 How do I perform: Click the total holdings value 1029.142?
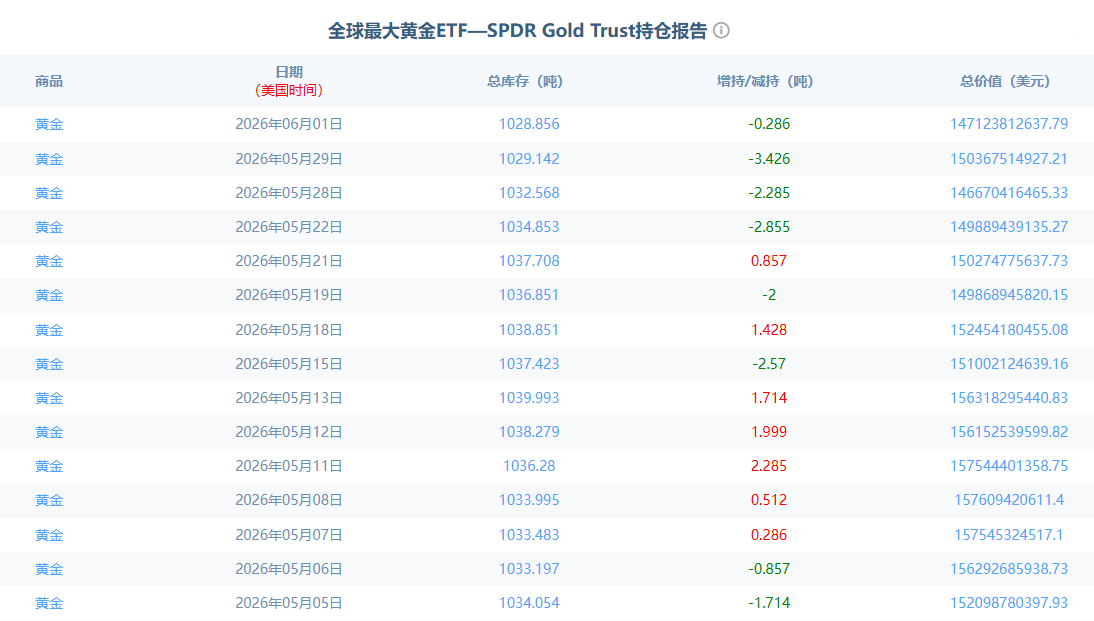pos(529,159)
